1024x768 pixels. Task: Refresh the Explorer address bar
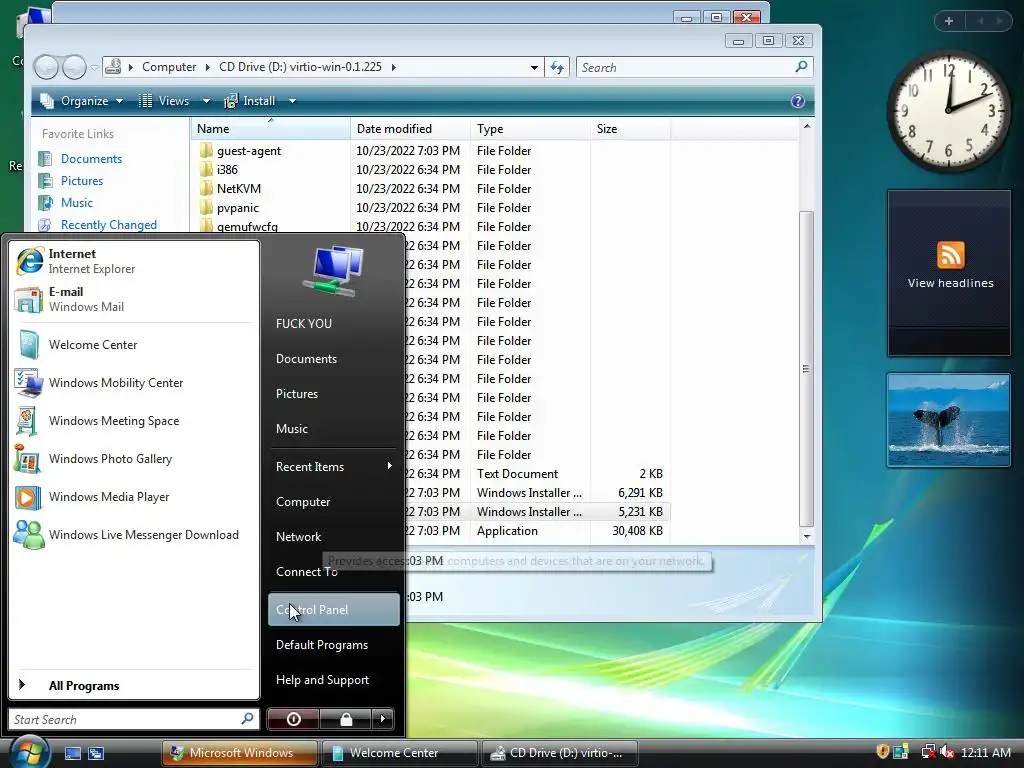point(557,67)
